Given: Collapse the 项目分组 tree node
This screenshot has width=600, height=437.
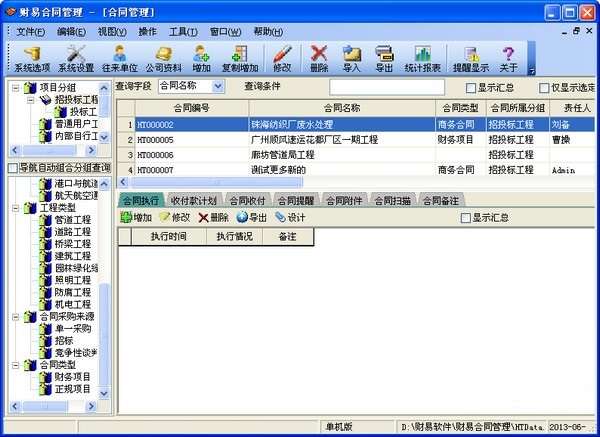Looking at the screenshot, I should click(15, 88).
